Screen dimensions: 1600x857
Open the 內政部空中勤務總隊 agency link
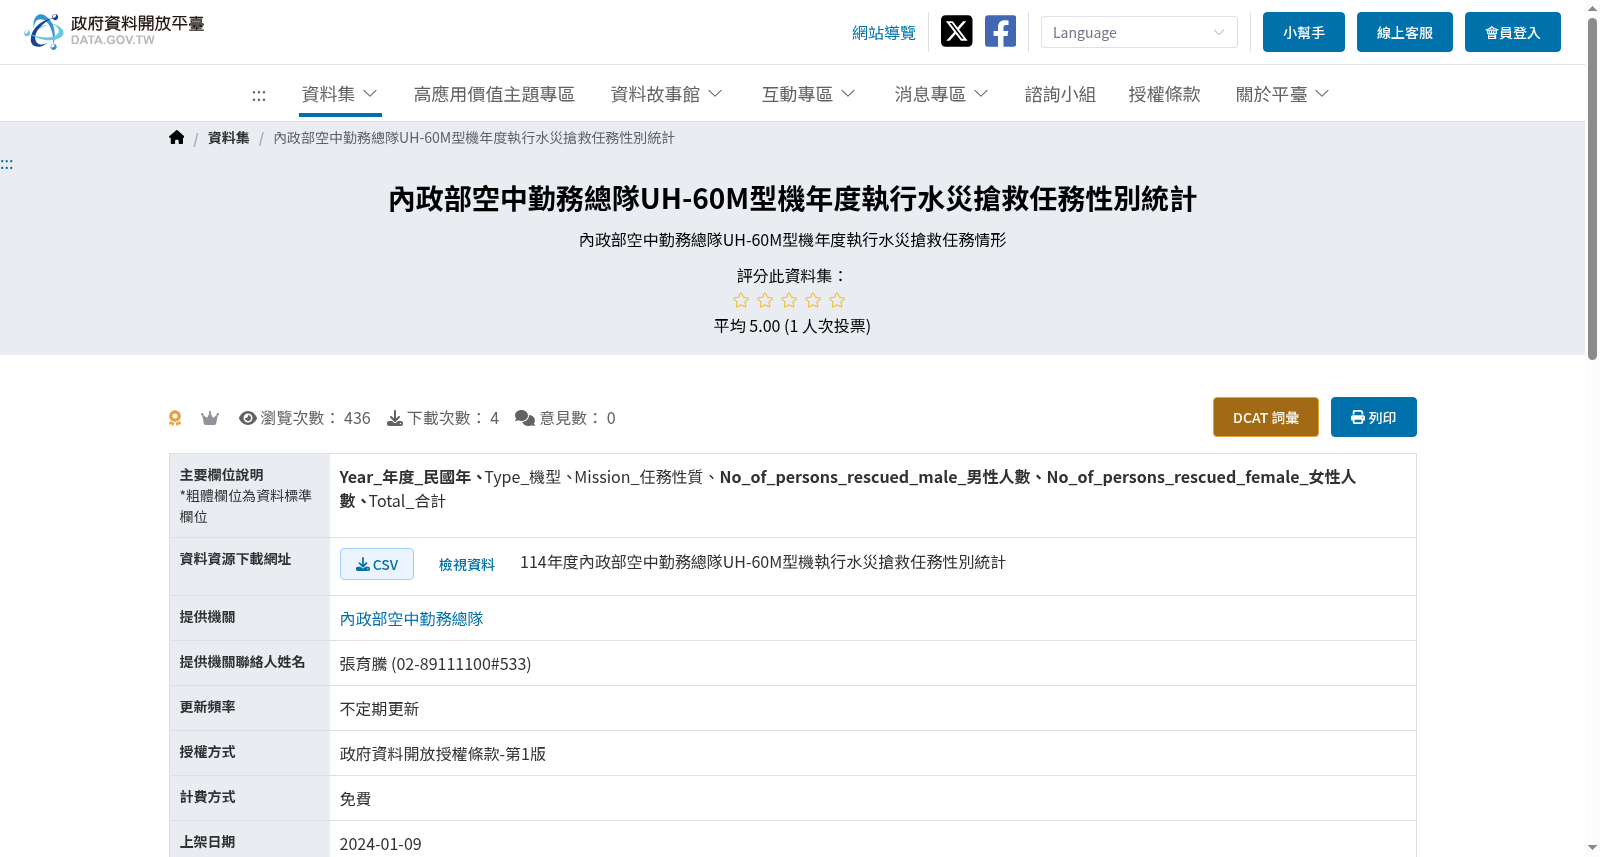point(411,619)
